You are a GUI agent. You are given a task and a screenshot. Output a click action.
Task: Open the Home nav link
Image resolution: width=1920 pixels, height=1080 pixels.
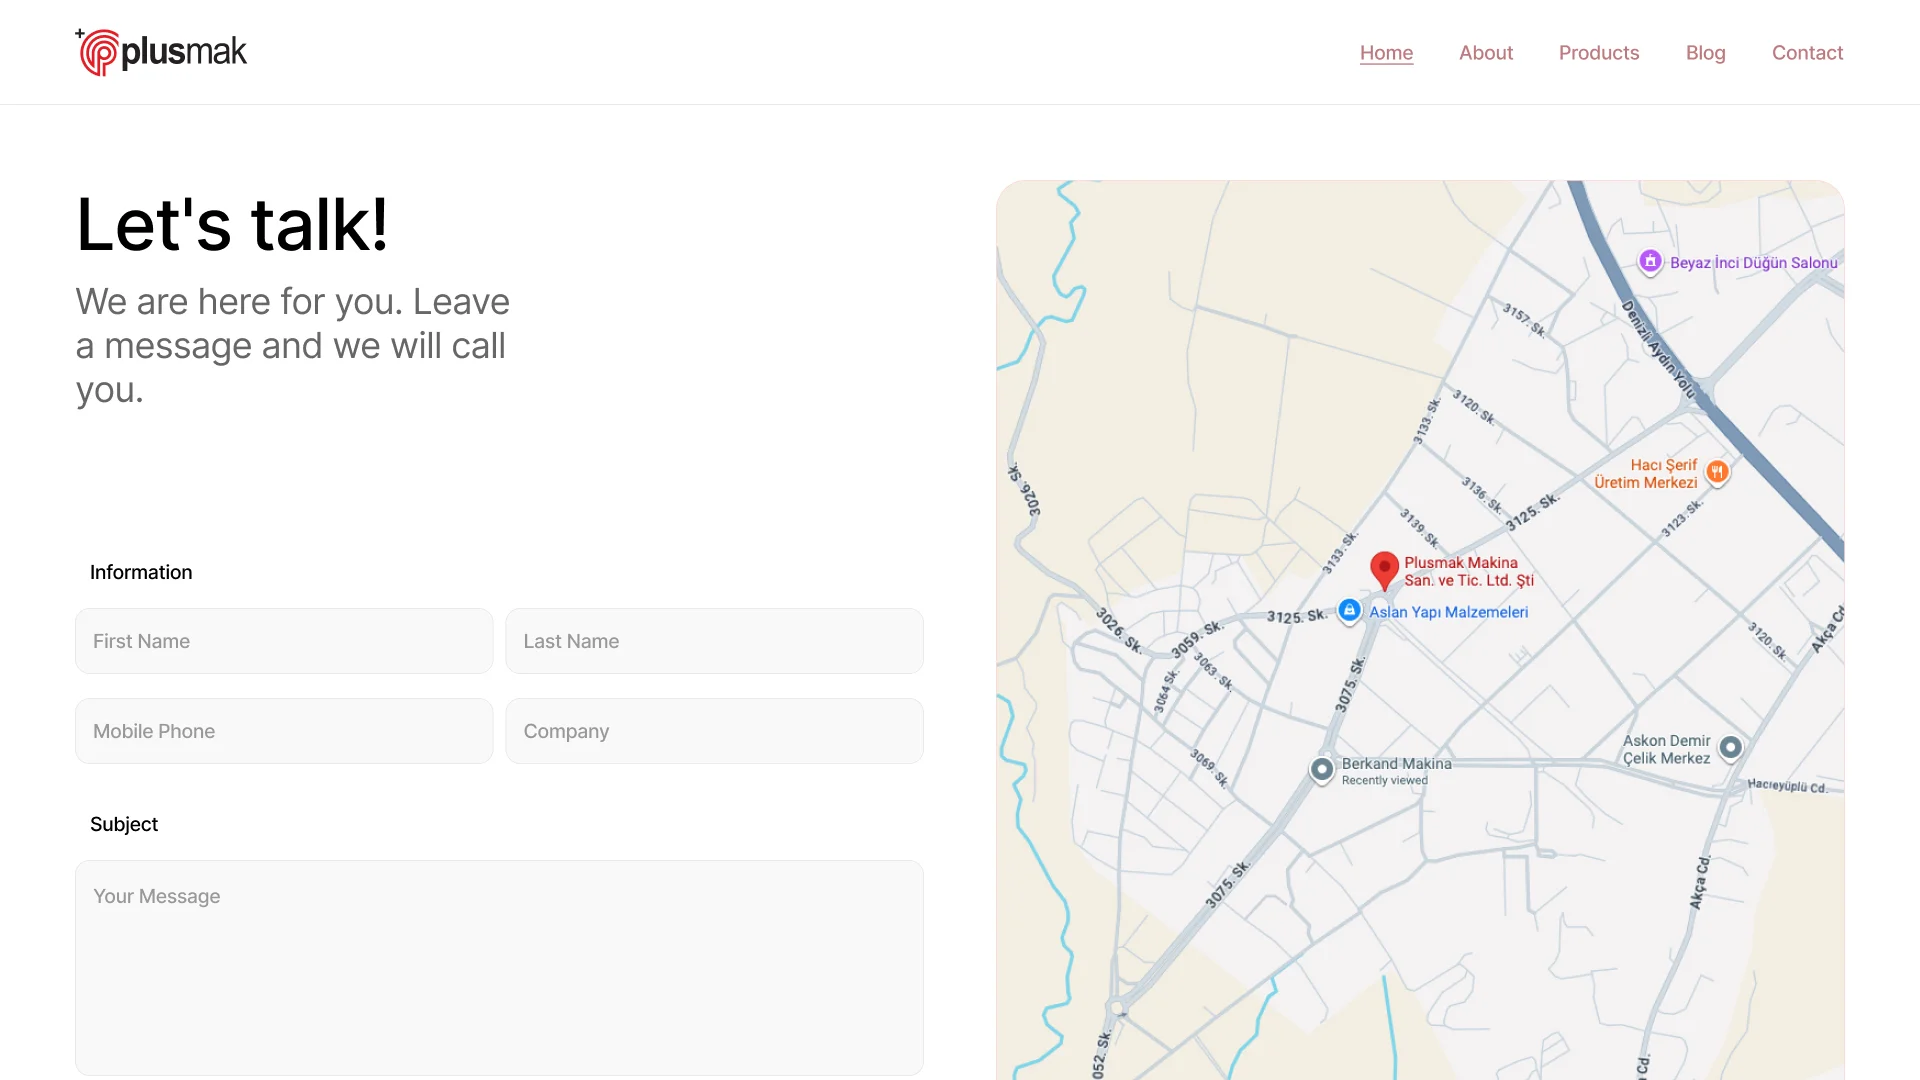(1386, 53)
